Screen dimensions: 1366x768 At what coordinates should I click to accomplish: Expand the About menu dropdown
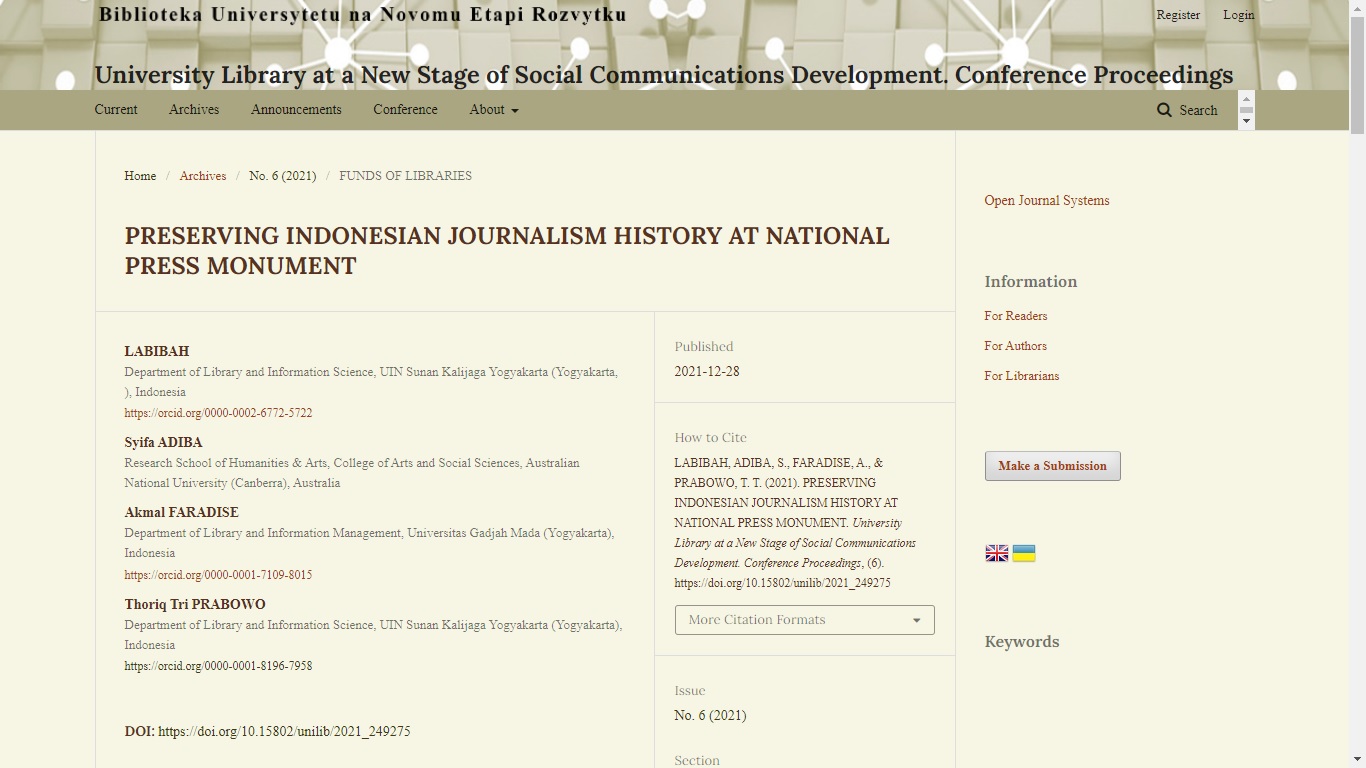(x=494, y=110)
